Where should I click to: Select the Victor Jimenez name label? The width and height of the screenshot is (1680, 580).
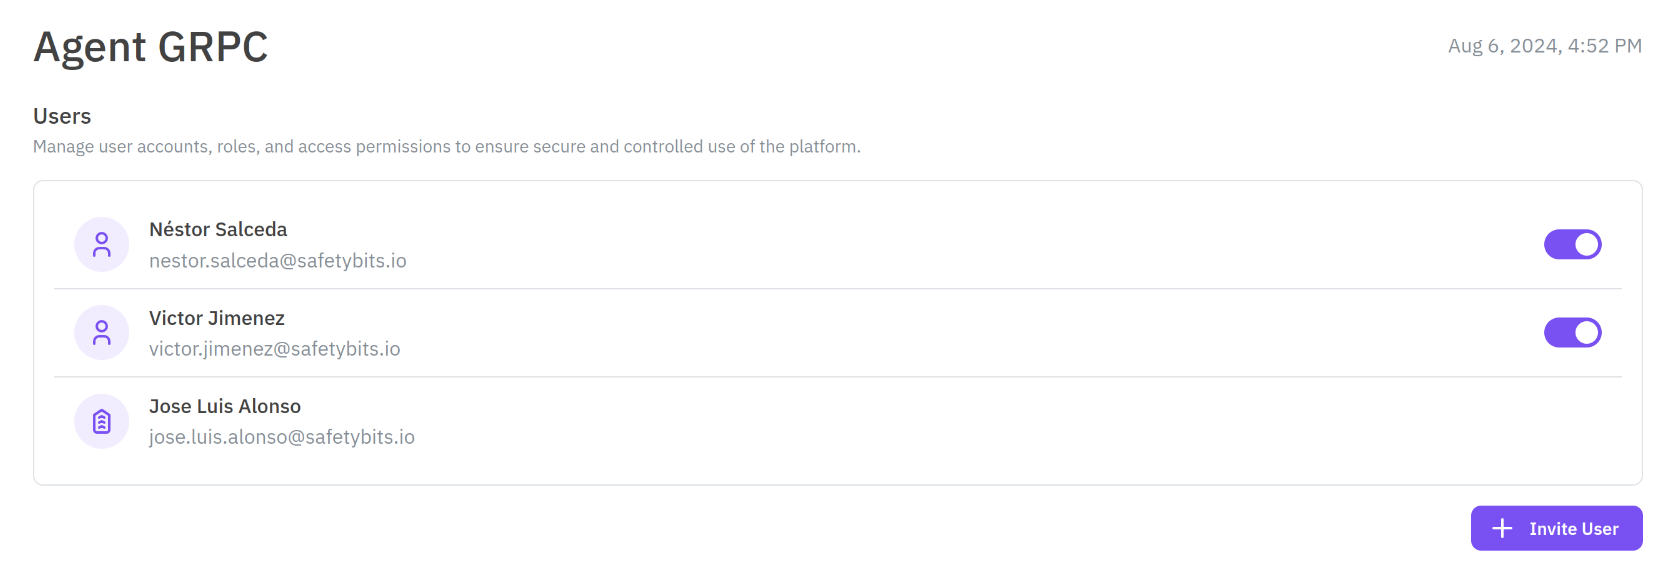tap(217, 318)
